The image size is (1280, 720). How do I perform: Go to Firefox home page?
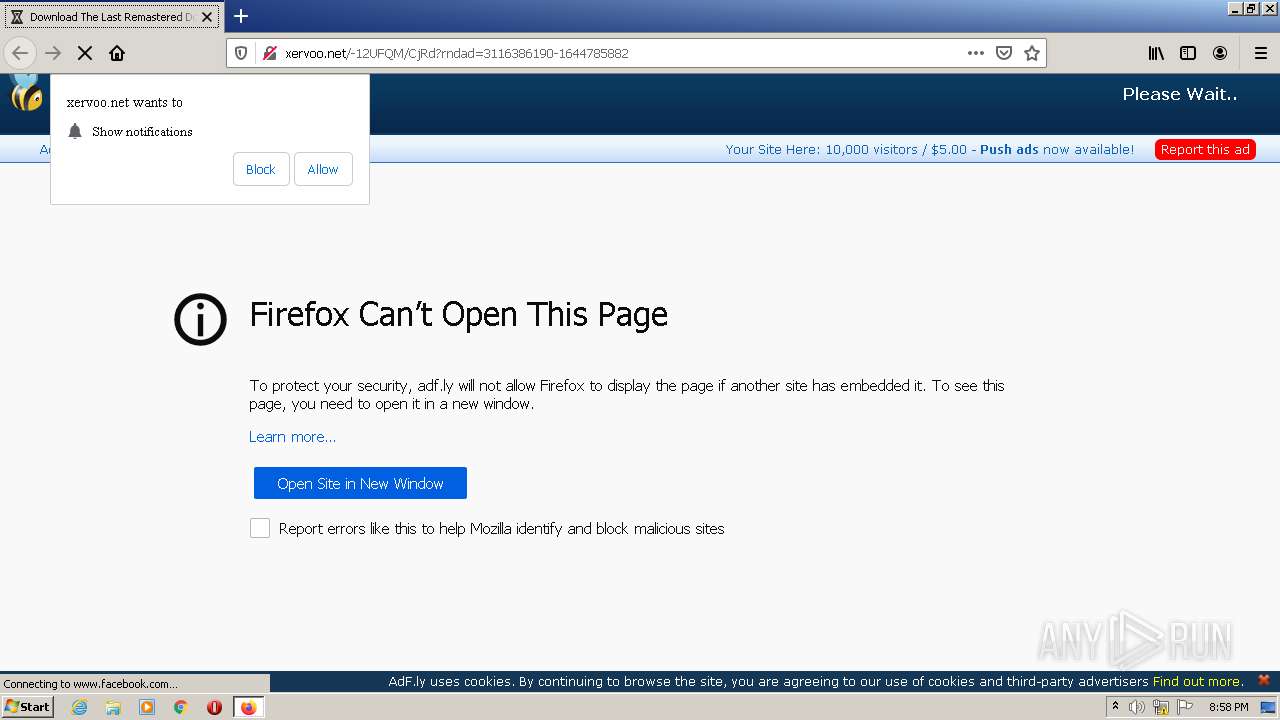(117, 53)
